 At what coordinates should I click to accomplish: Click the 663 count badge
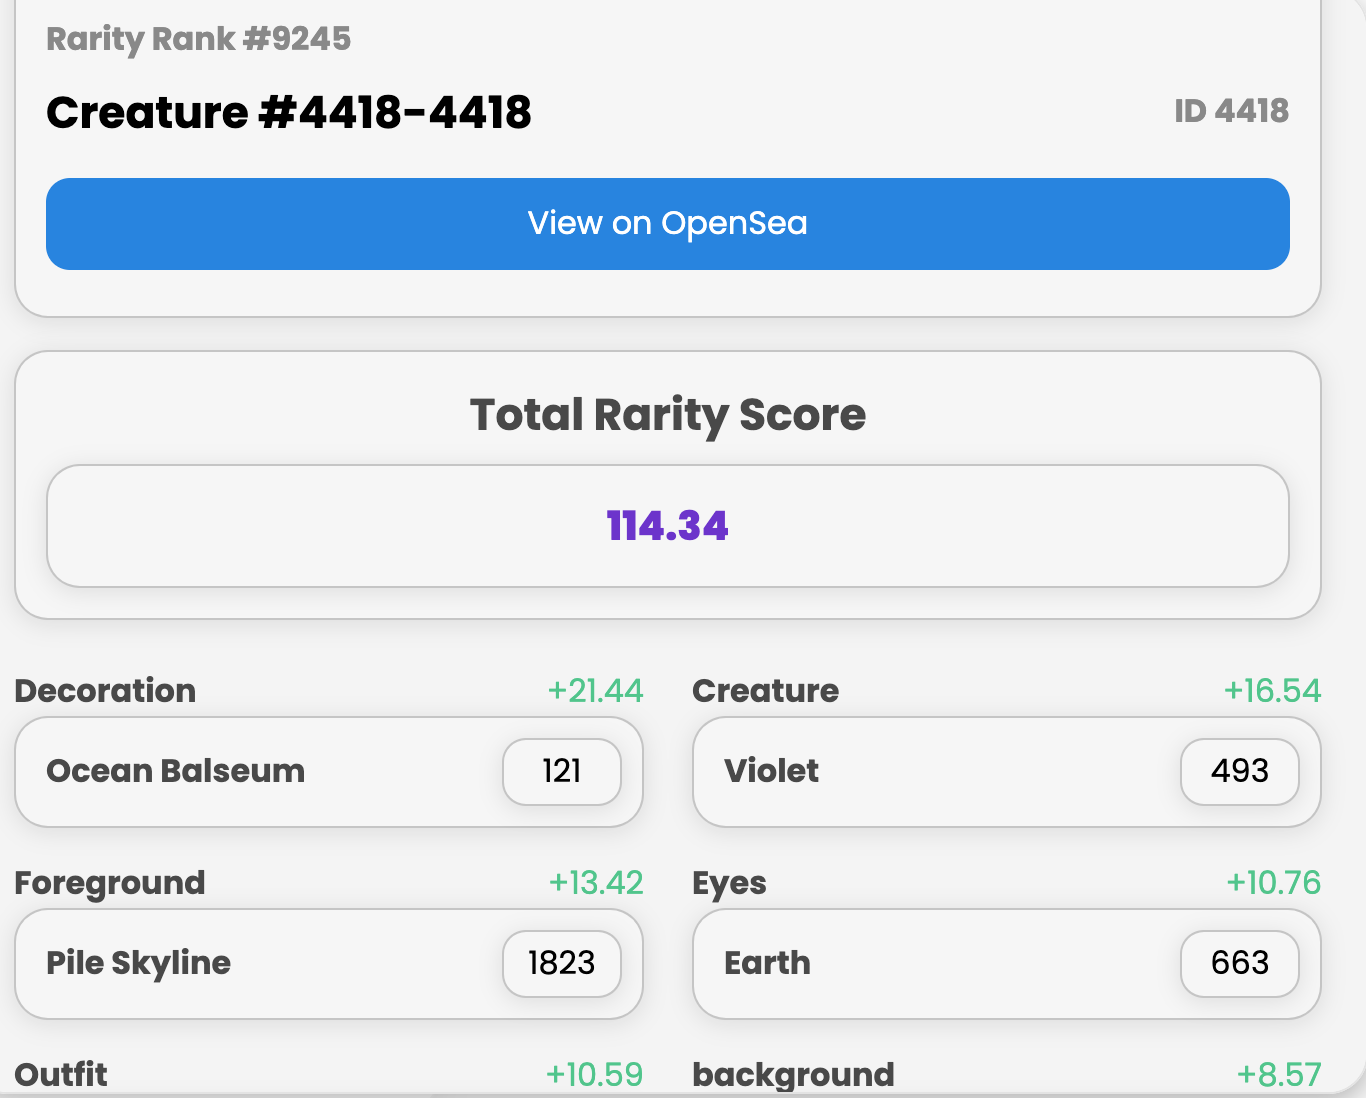pyautogui.click(x=1240, y=963)
